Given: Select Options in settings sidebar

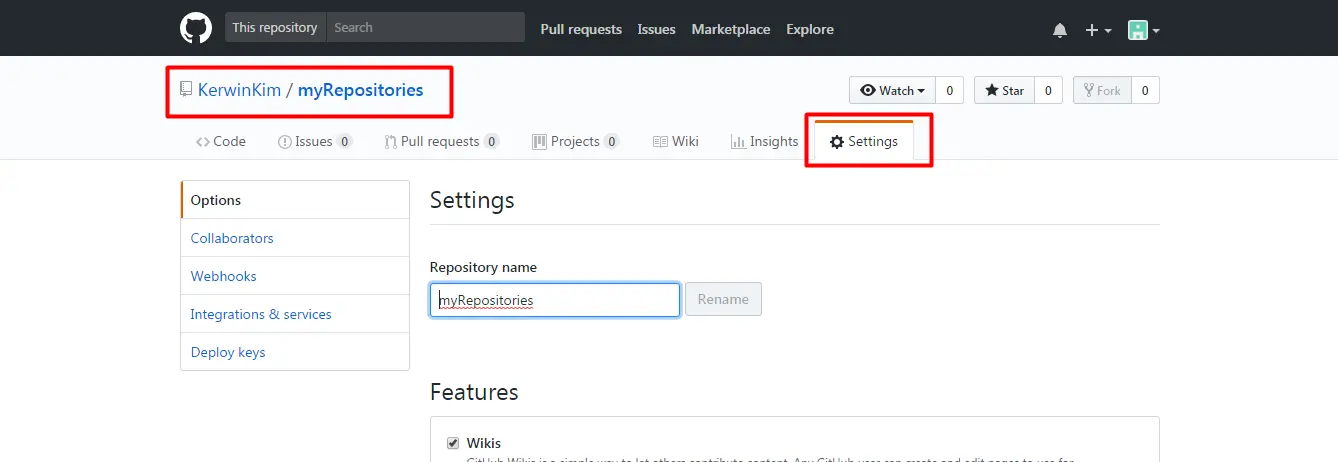Looking at the screenshot, I should tap(295, 200).
